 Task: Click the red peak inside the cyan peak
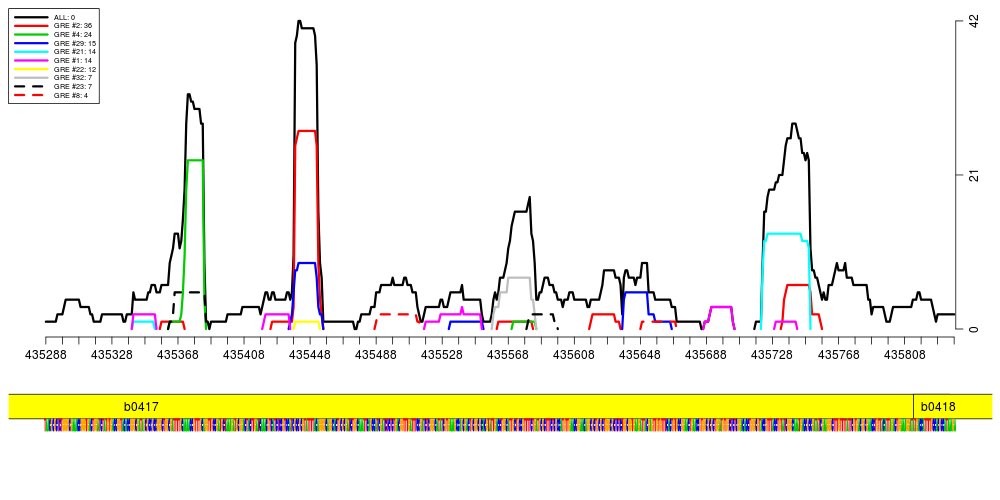point(797,285)
